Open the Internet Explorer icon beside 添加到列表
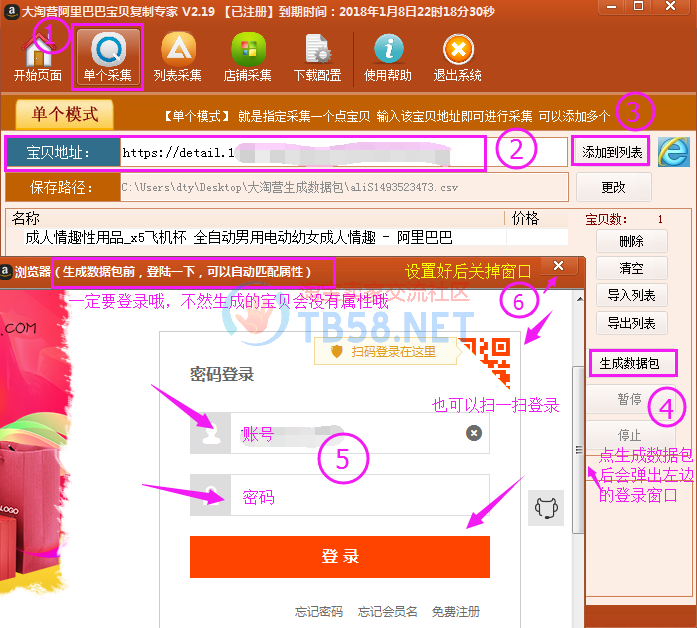697x628 pixels. pos(674,152)
